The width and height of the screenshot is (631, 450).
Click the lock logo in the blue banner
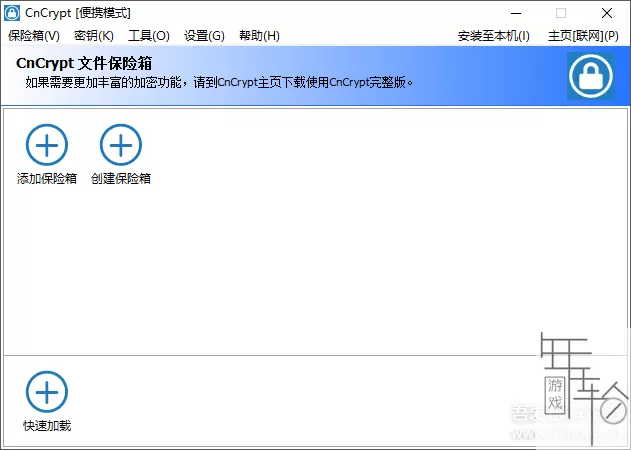(591, 76)
